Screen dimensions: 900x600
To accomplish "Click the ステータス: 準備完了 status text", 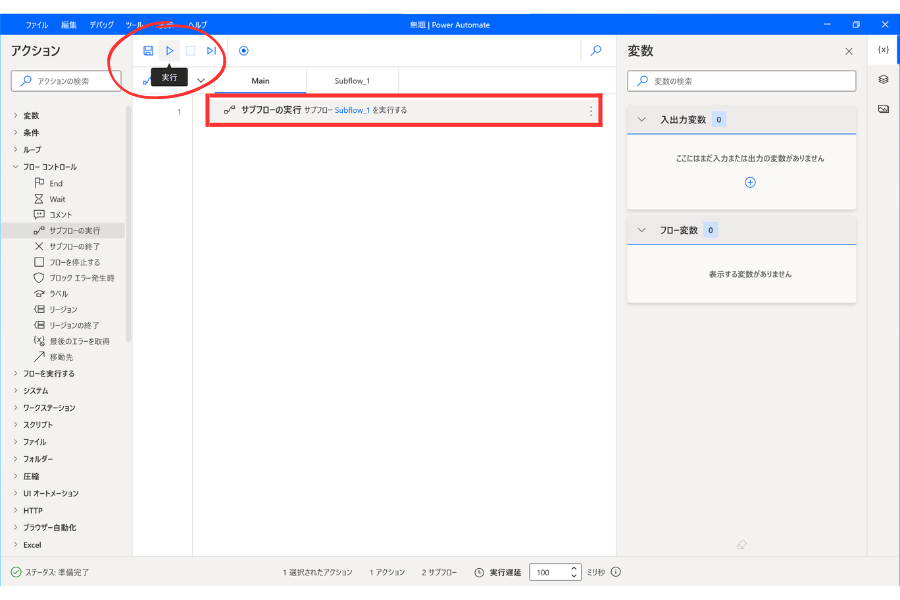I will click(57, 572).
